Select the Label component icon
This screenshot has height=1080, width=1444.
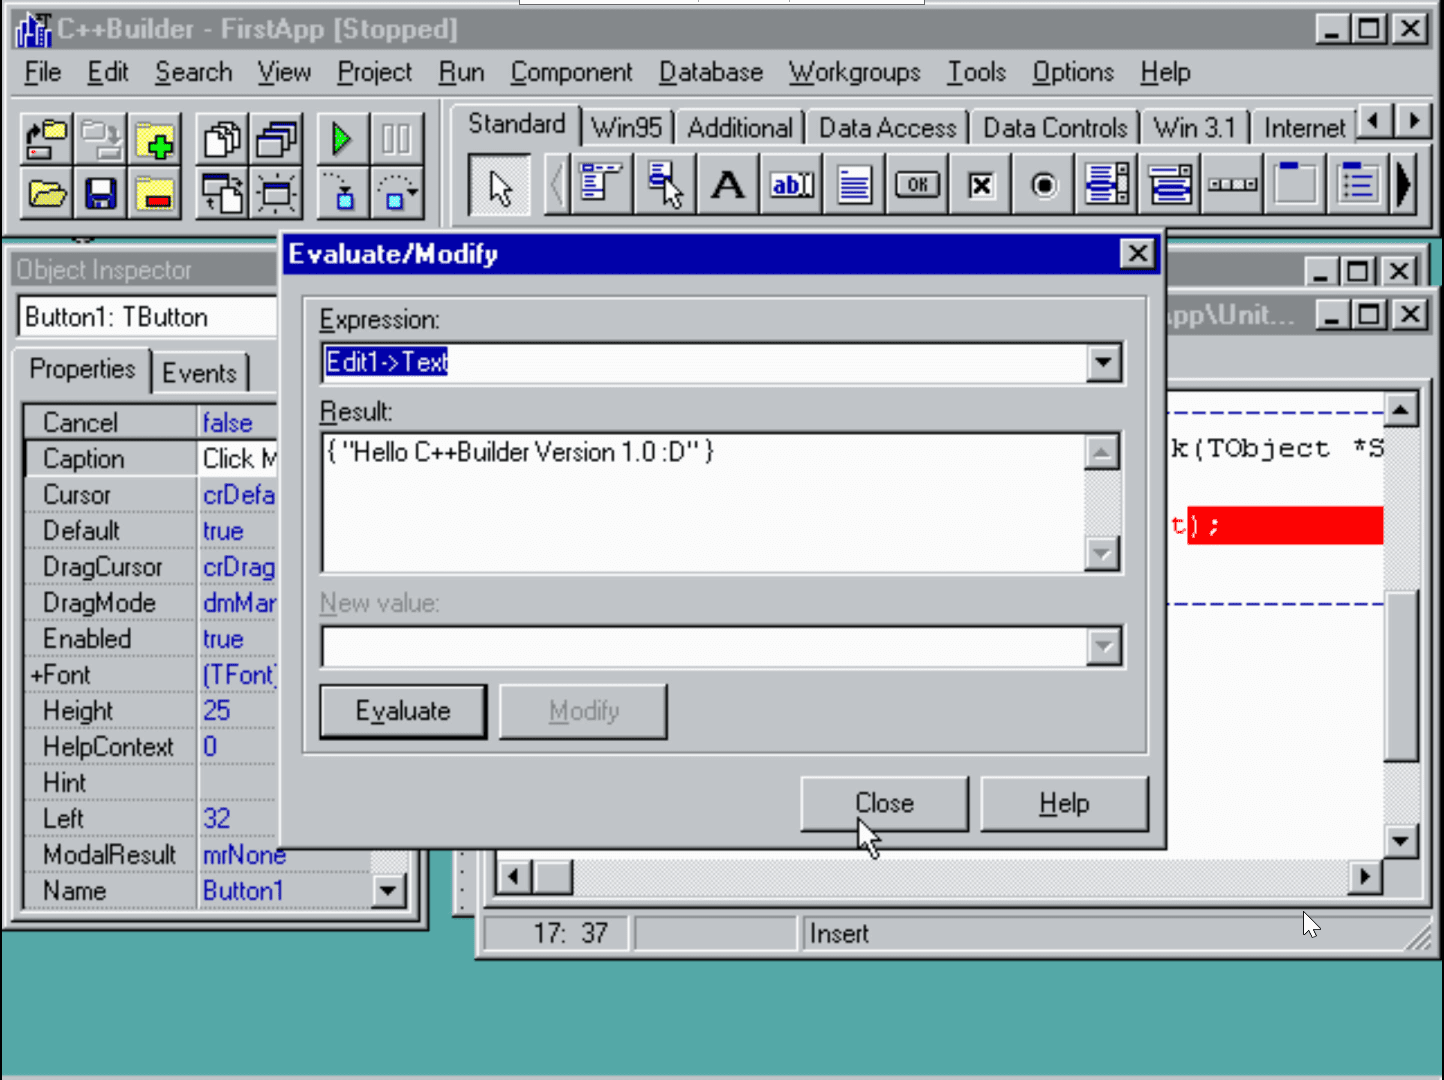pos(727,185)
